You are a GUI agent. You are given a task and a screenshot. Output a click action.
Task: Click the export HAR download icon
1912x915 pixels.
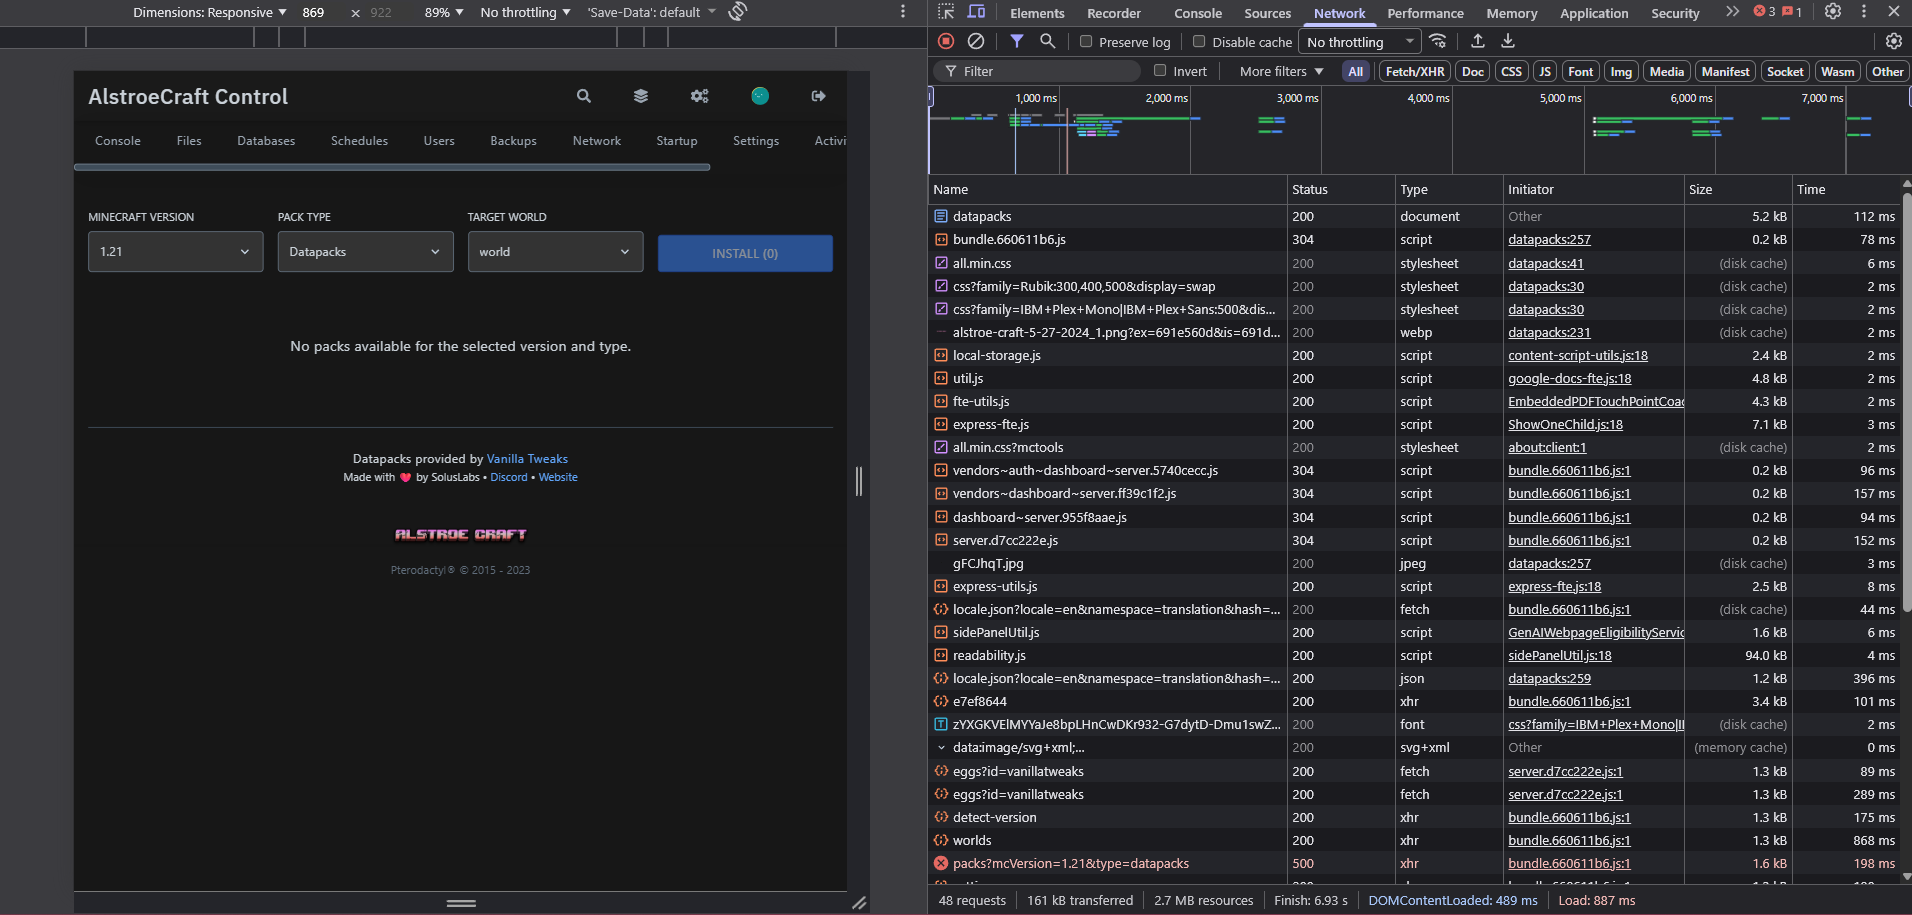click(1508, 41)
